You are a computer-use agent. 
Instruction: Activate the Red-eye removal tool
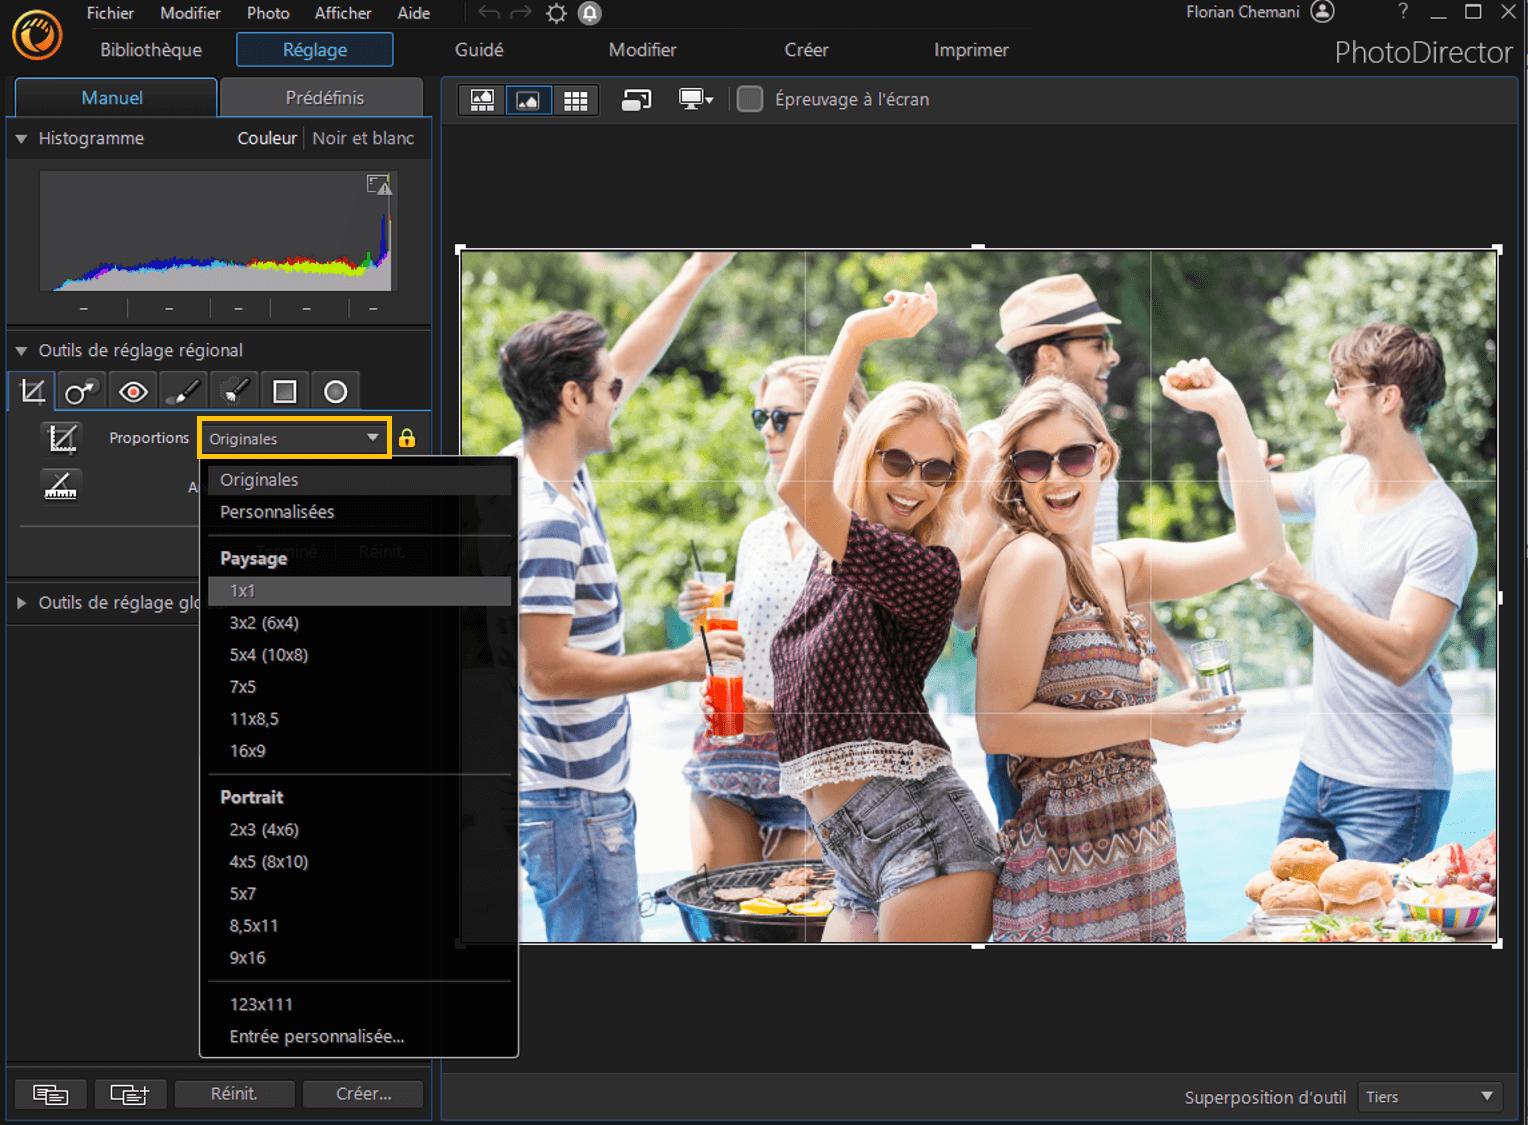(132, 390)
